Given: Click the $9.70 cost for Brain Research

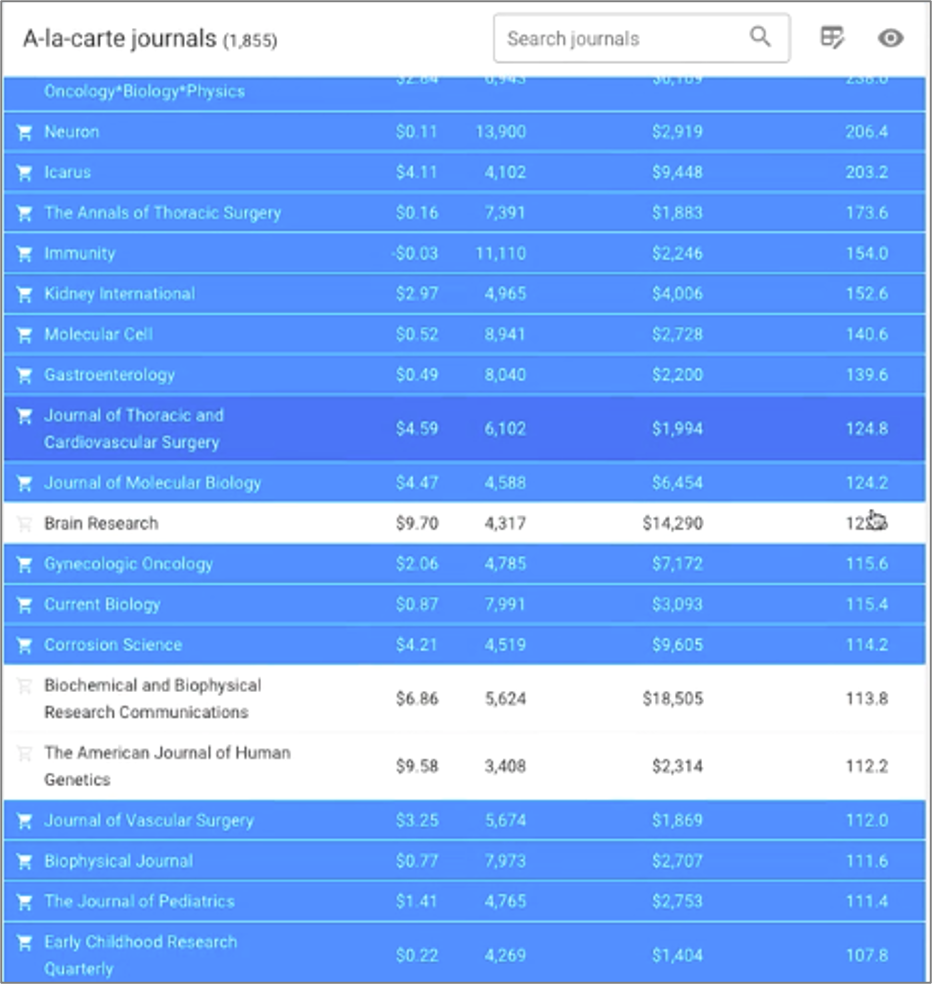Looking at the screenshot, I should [x=417, y=523].
